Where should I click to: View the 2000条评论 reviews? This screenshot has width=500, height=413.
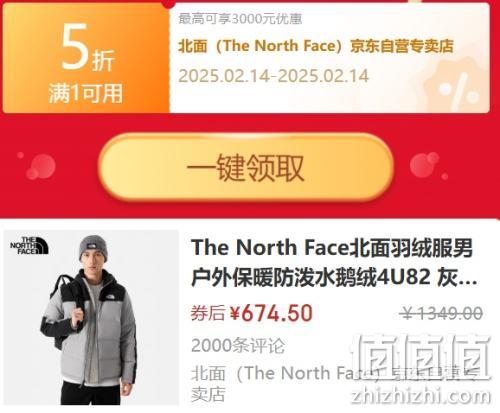click(x=238, y=345)
